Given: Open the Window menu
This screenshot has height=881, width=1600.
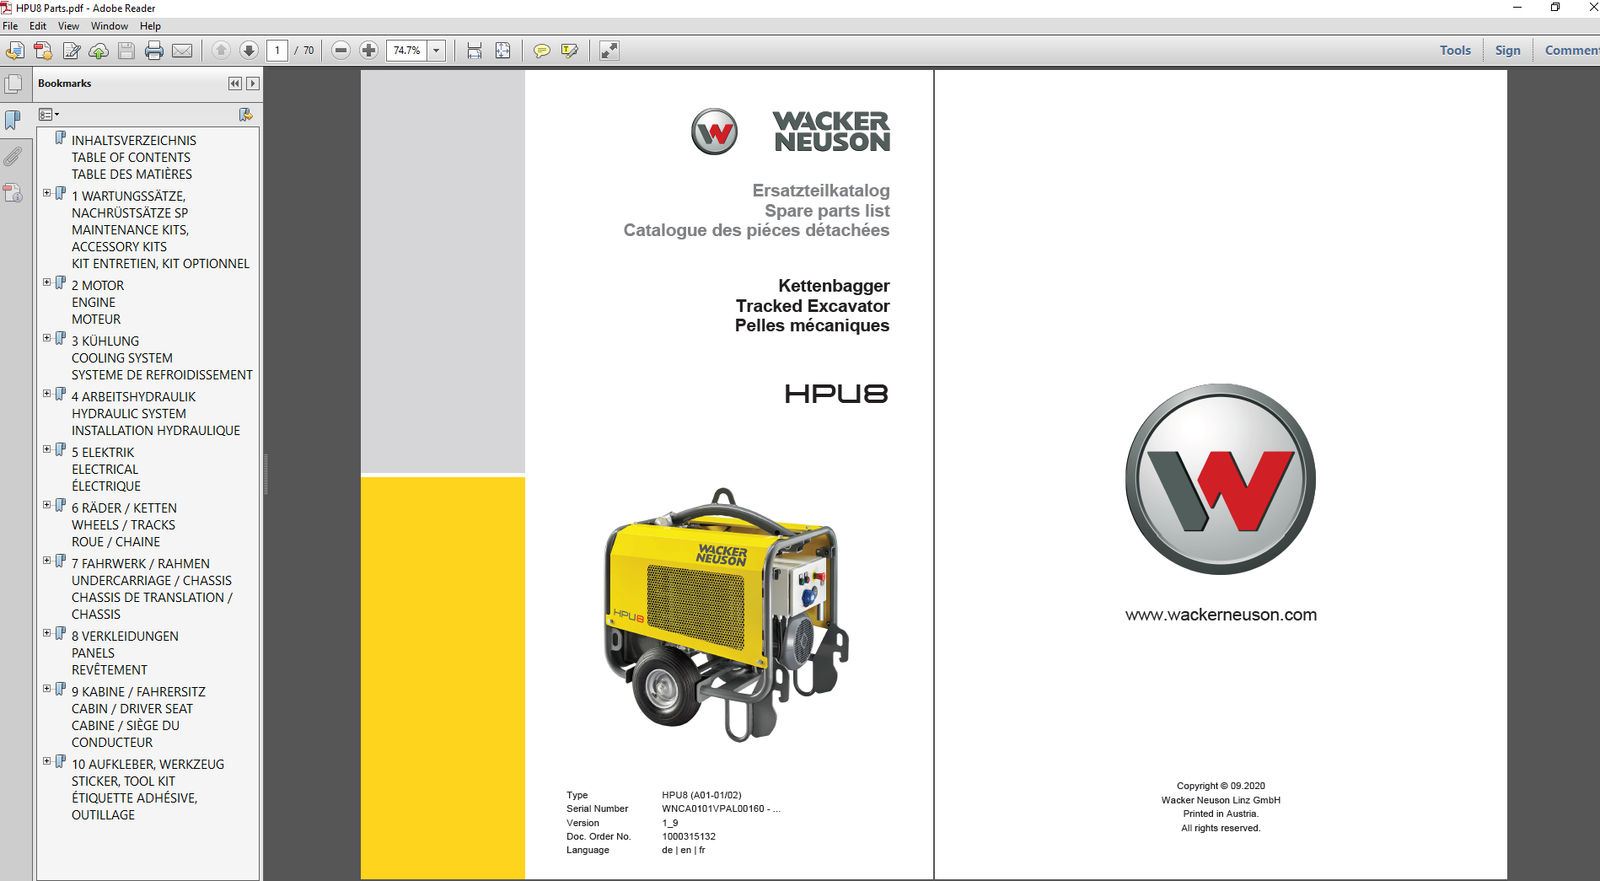Looking at the screenshot, I should click(109, 26).
